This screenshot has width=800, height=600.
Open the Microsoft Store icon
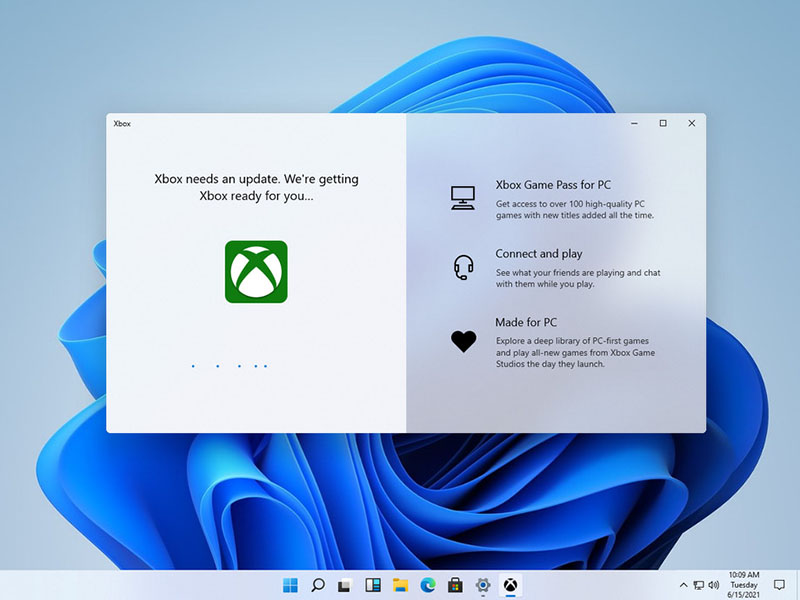click(x=457, y=584)
